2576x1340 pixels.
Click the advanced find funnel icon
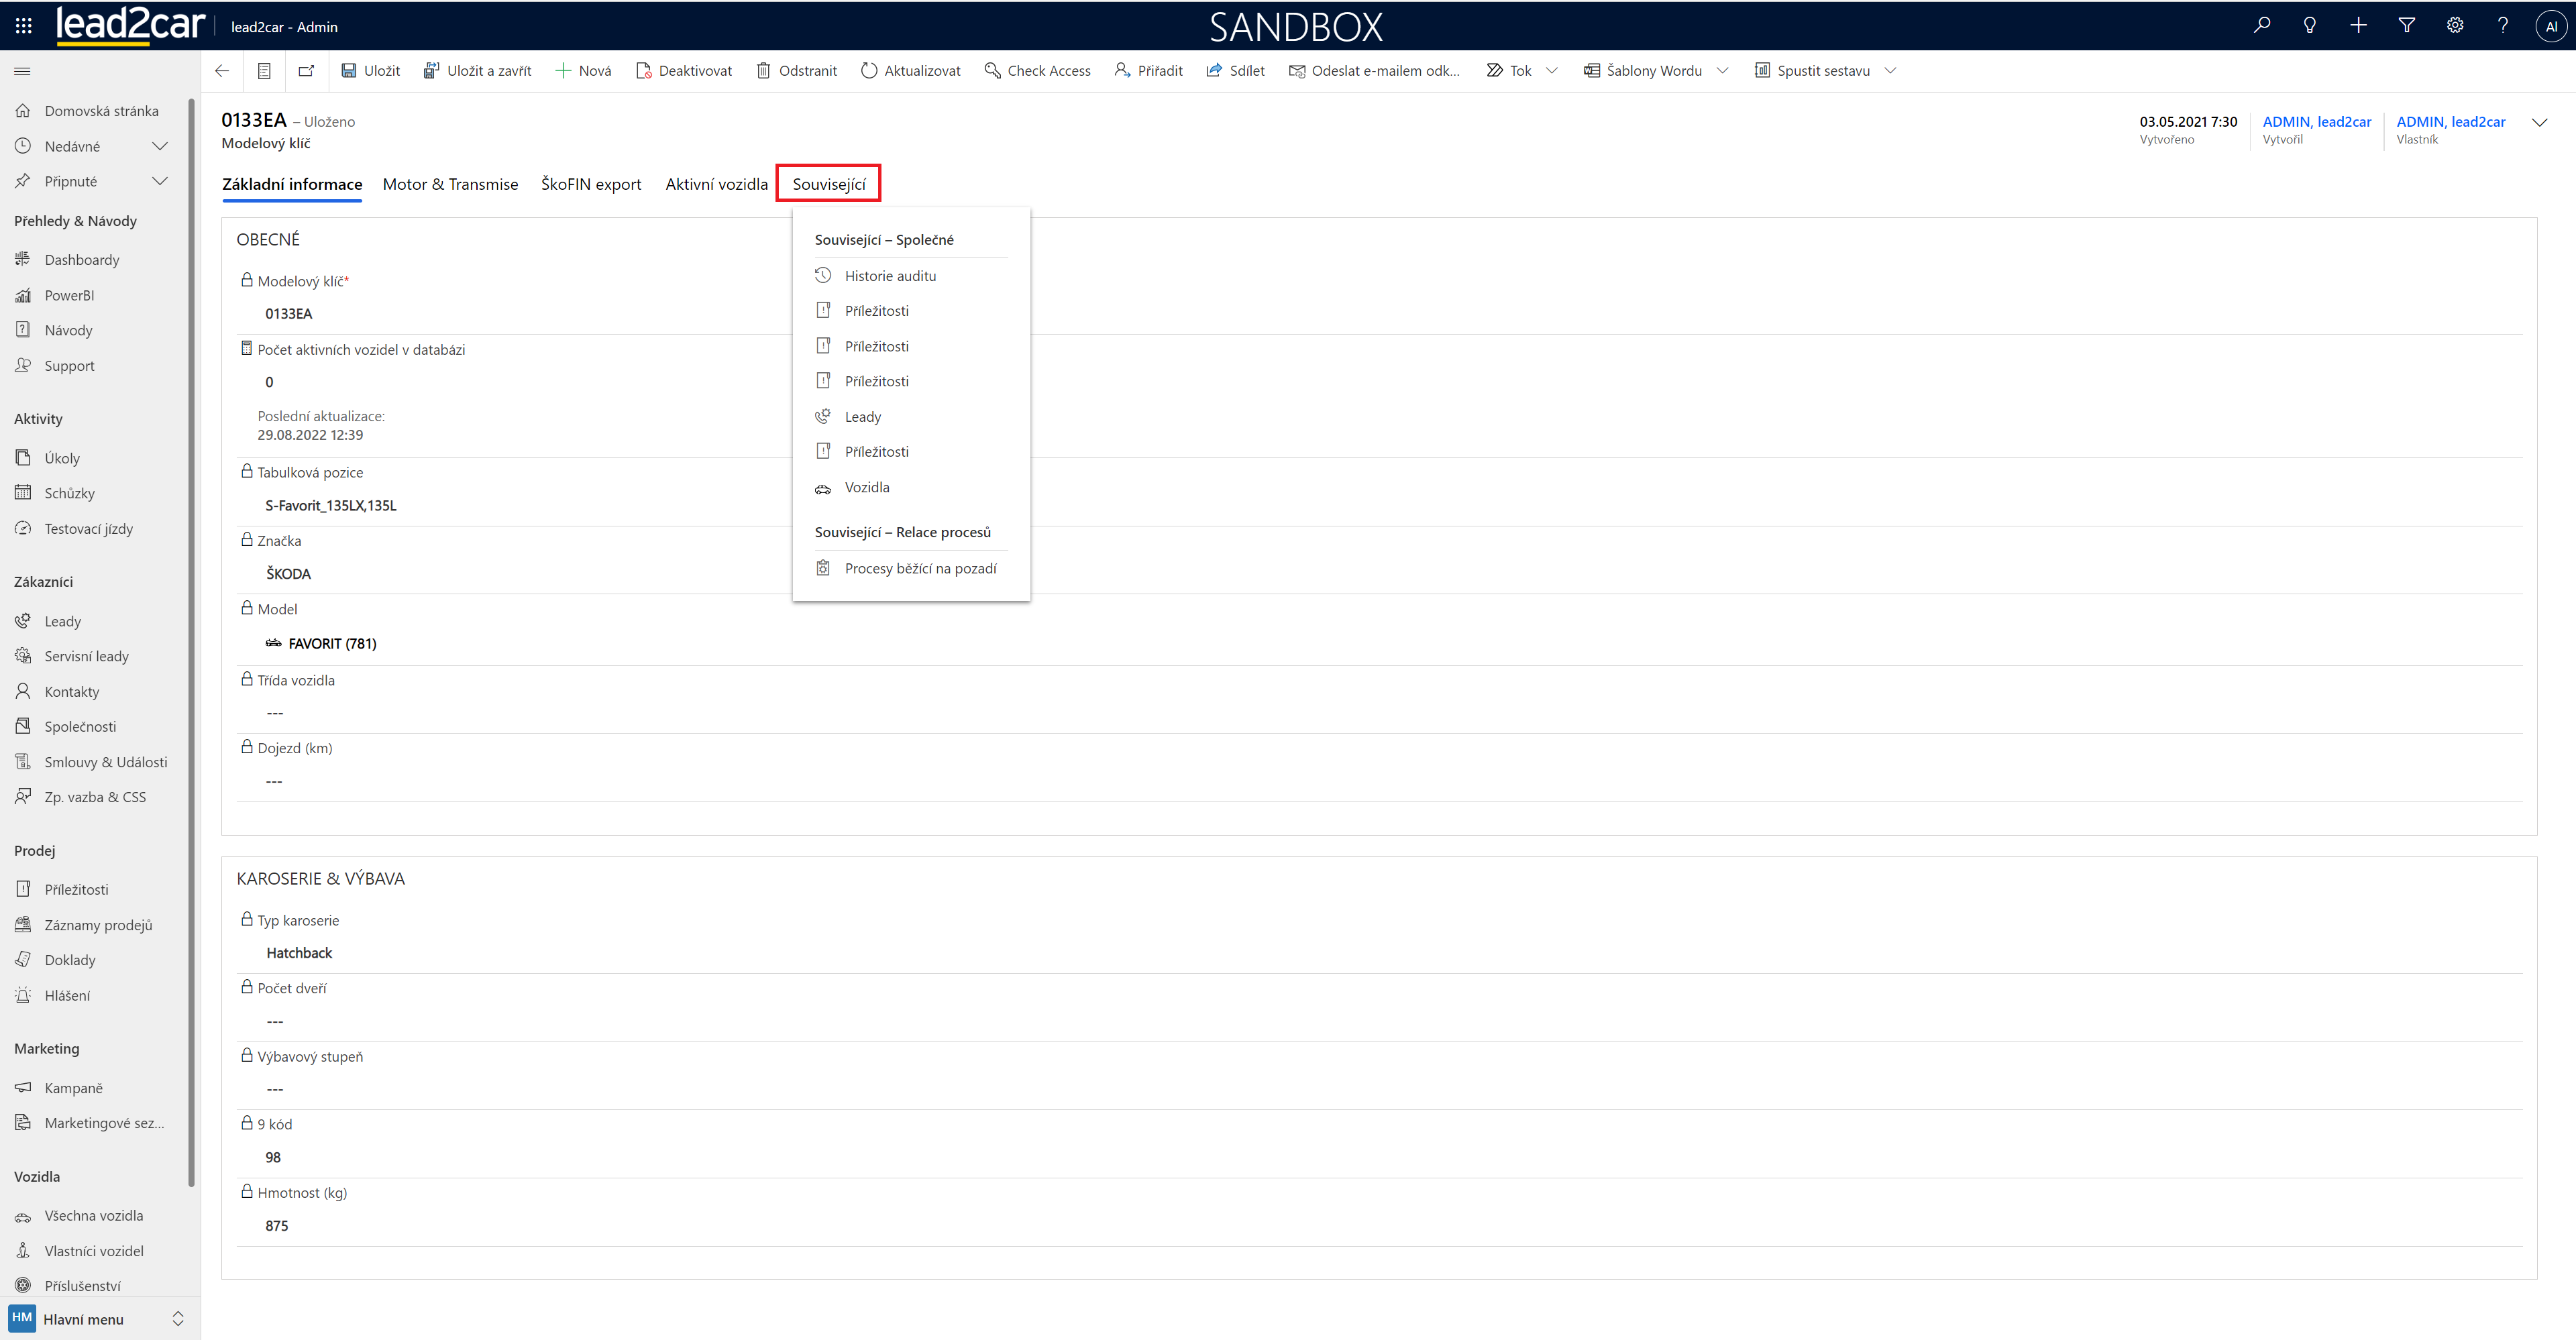click(2406, 26)
